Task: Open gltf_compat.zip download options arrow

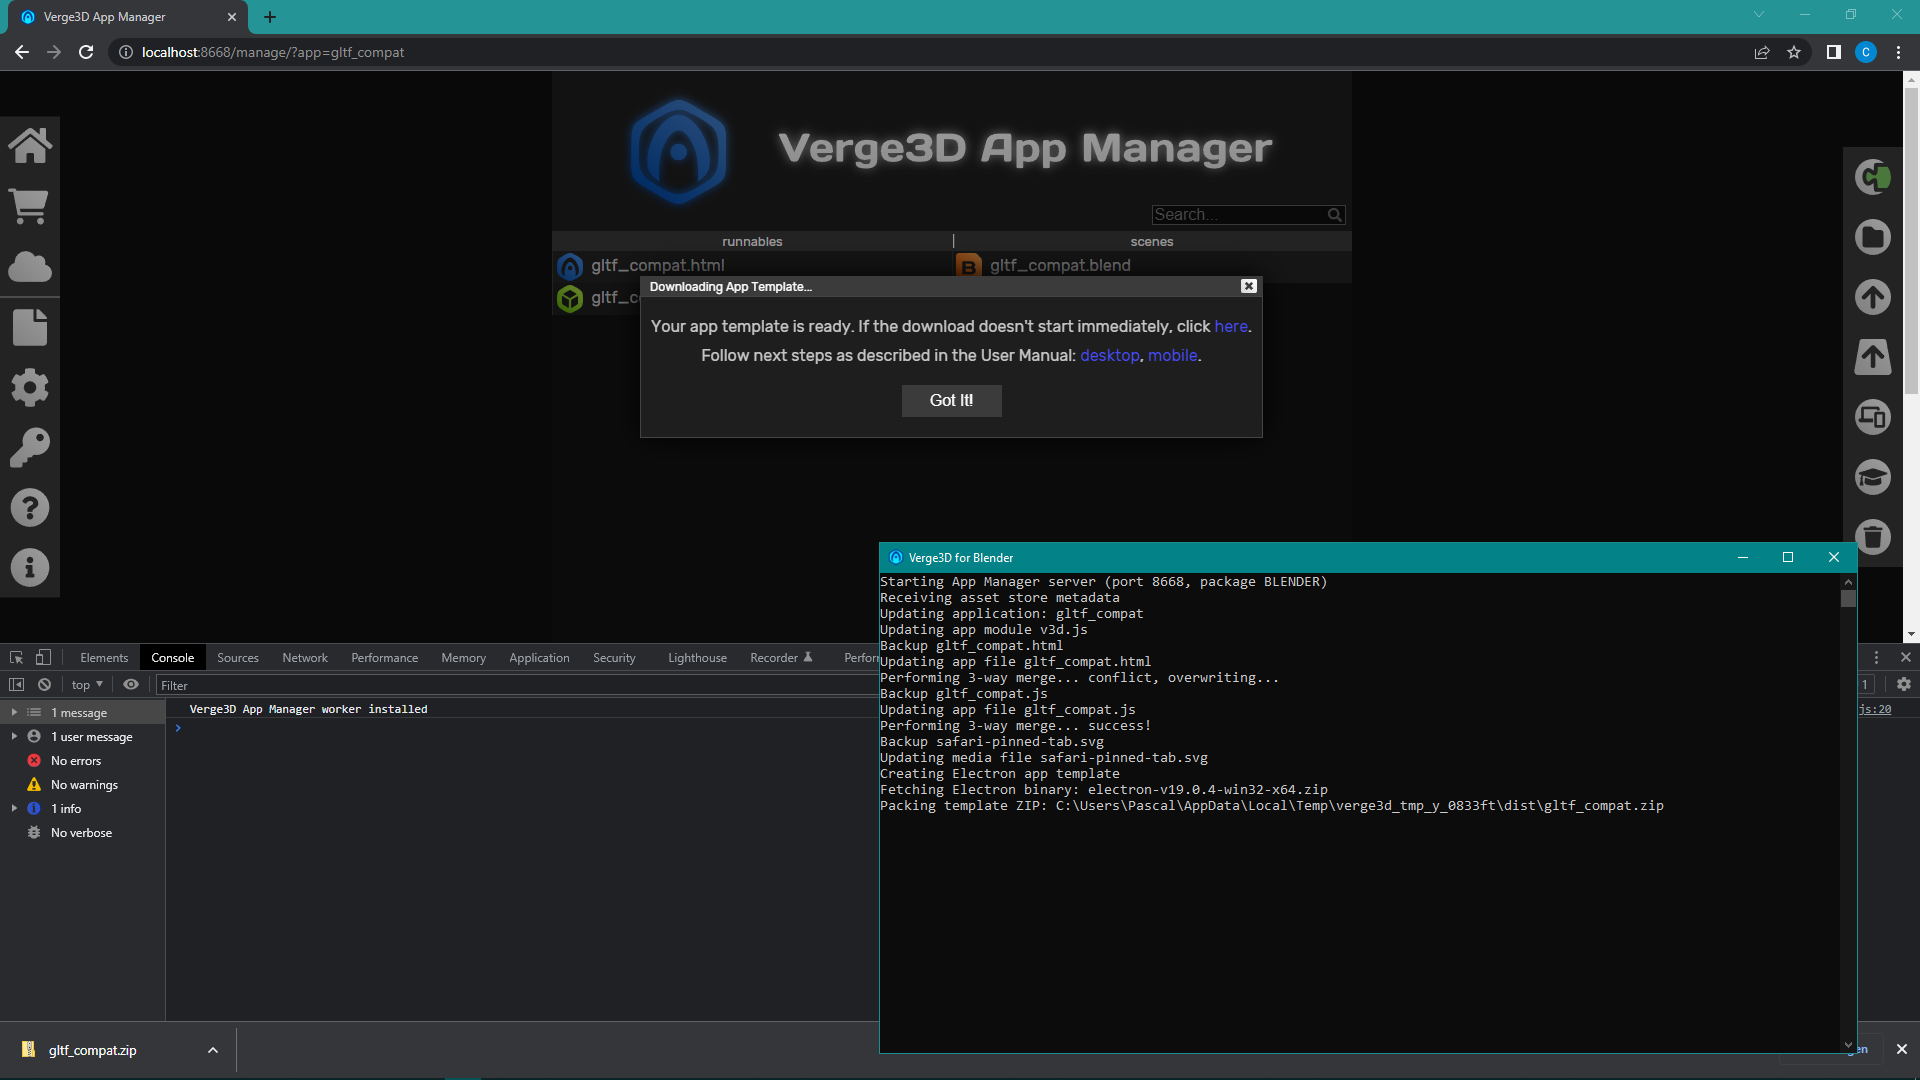Action: [212, 1050]
